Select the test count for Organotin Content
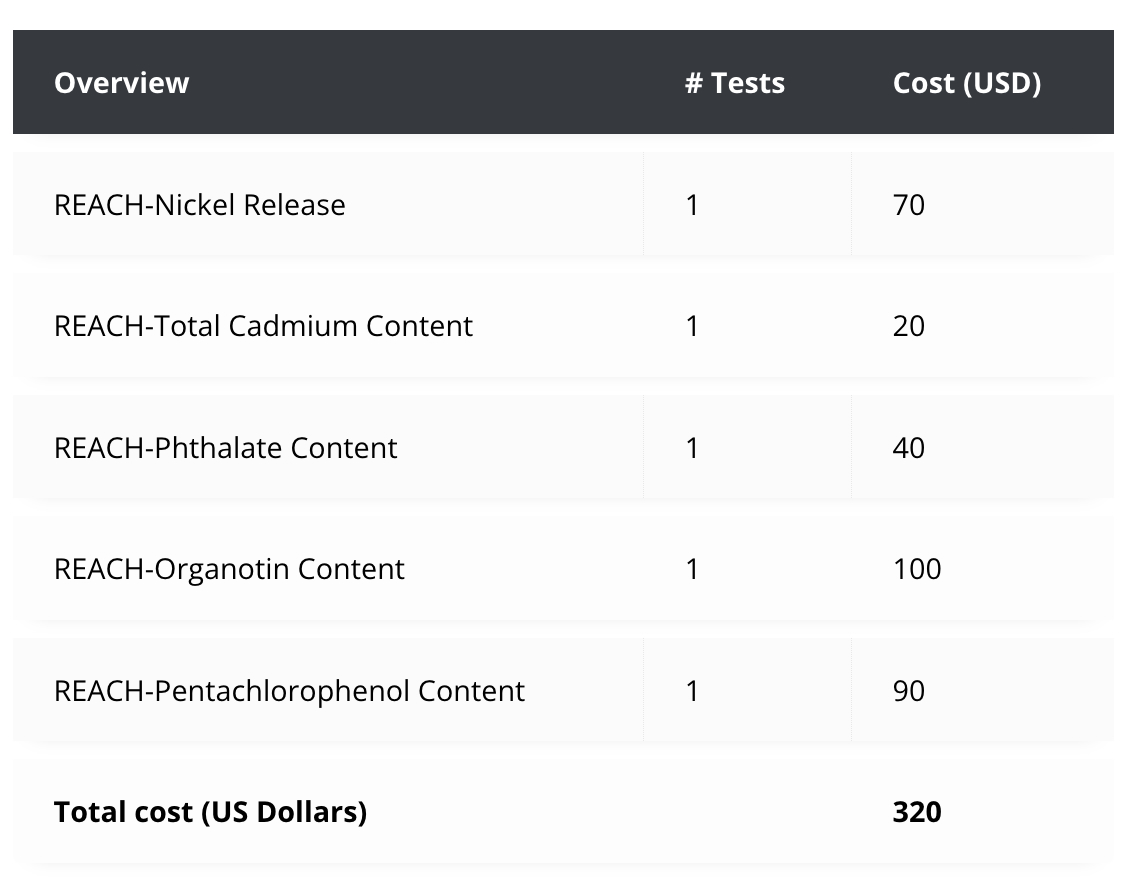 pos(693,569)
